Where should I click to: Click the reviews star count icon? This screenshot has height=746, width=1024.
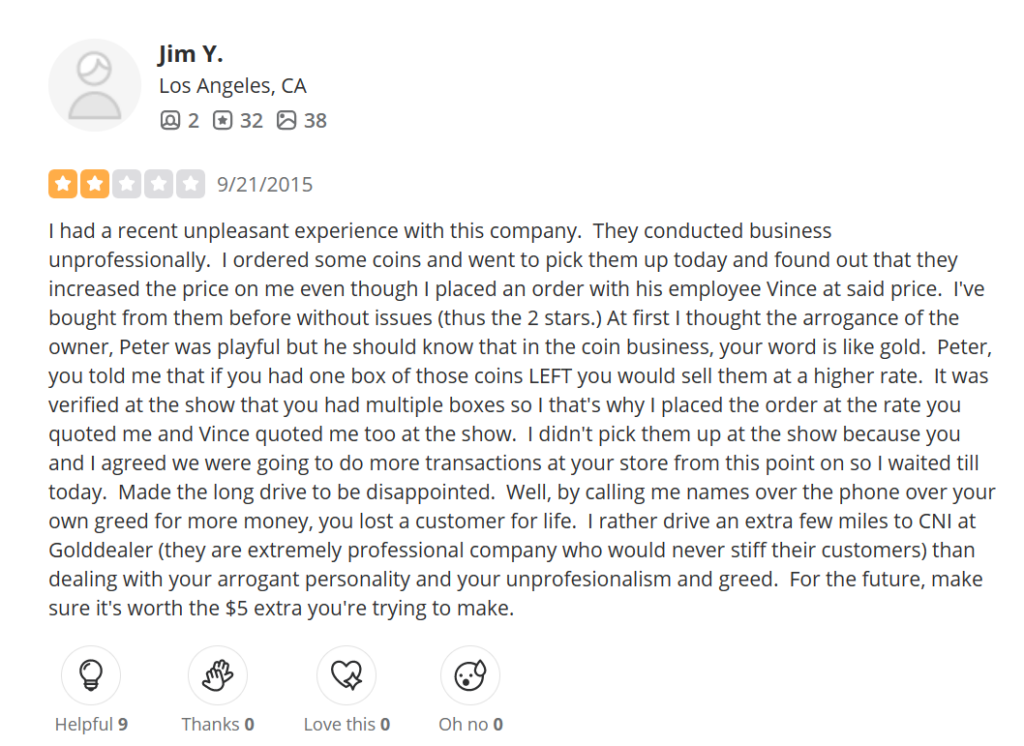222,120
